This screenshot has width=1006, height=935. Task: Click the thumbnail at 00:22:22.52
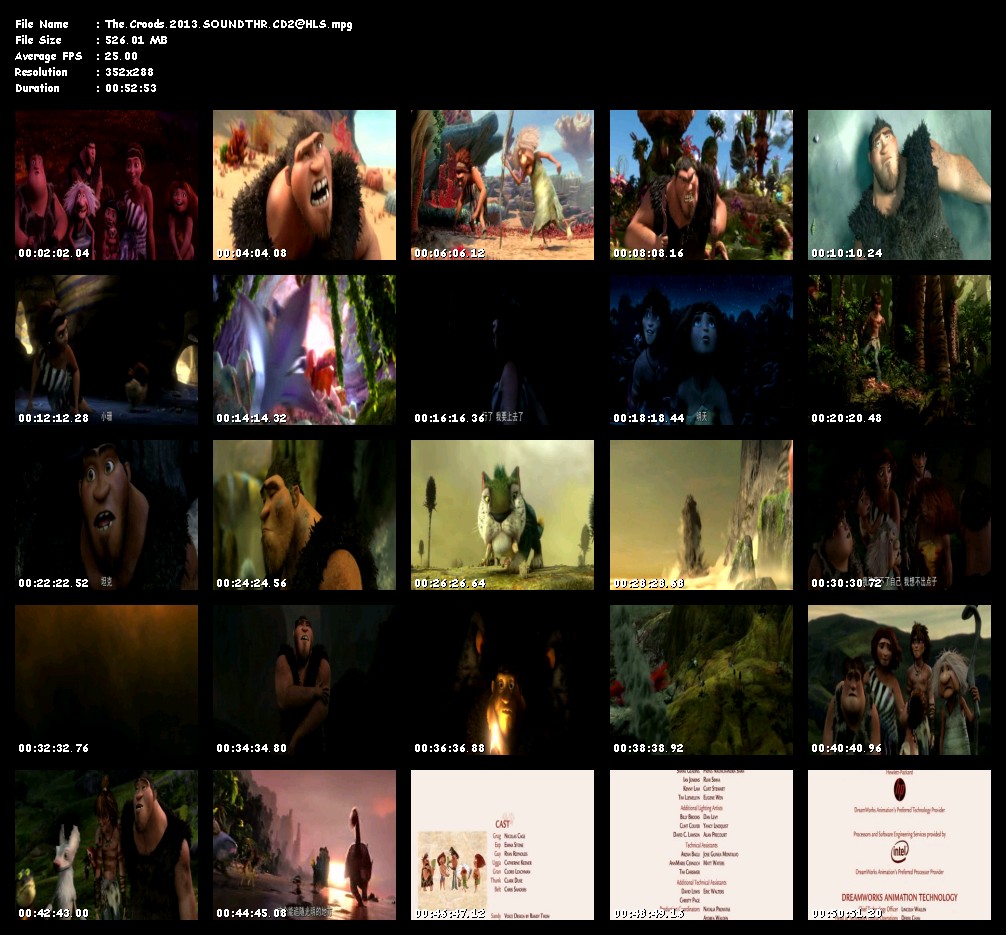click(x=107, y=515)
